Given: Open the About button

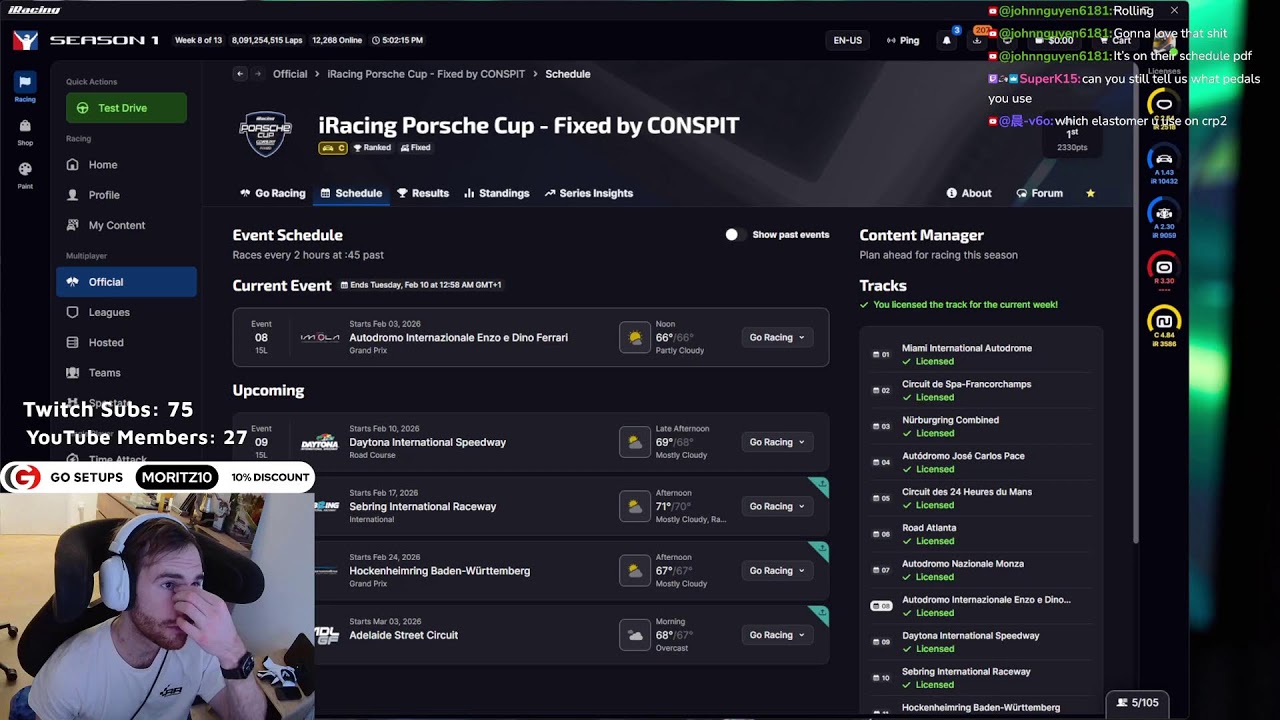Looking at the screenshot, I should [x=969, y=193].
